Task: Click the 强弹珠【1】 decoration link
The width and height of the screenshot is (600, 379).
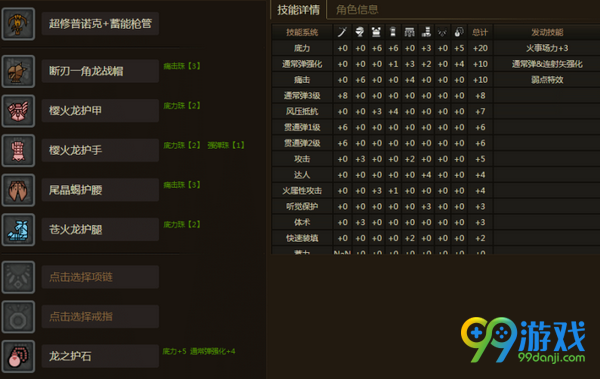Action: (x=226, y=145)
